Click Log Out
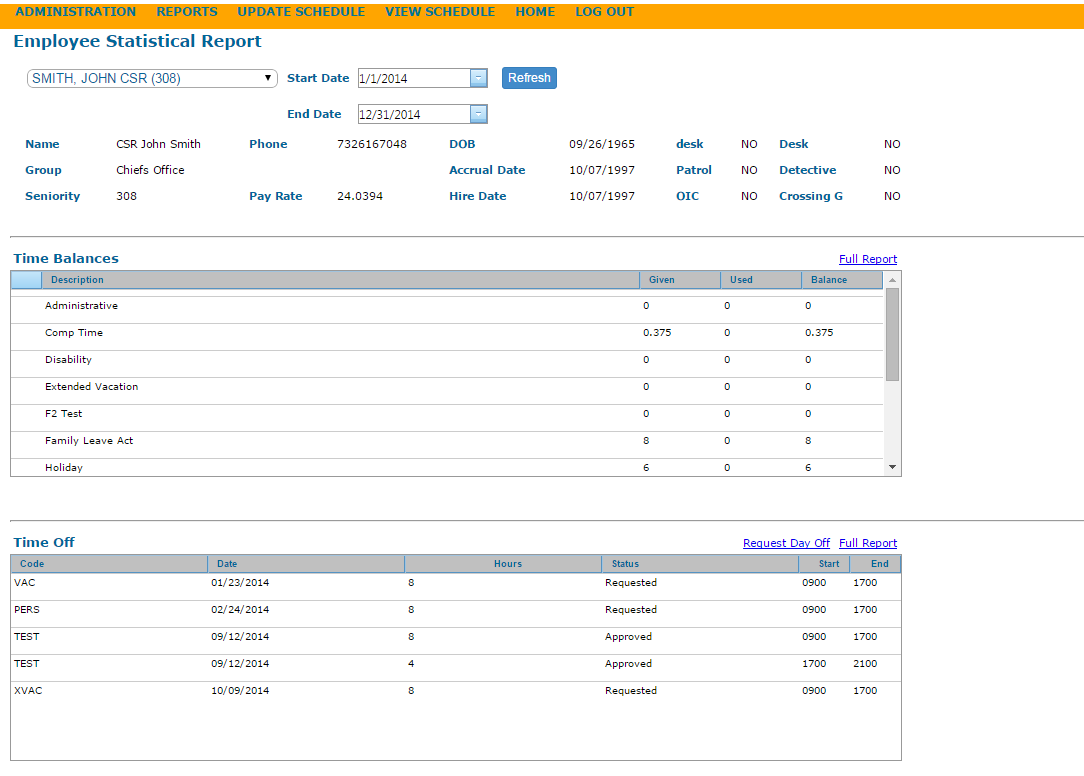The image size is (1084, 776). [x=604, y=12]
